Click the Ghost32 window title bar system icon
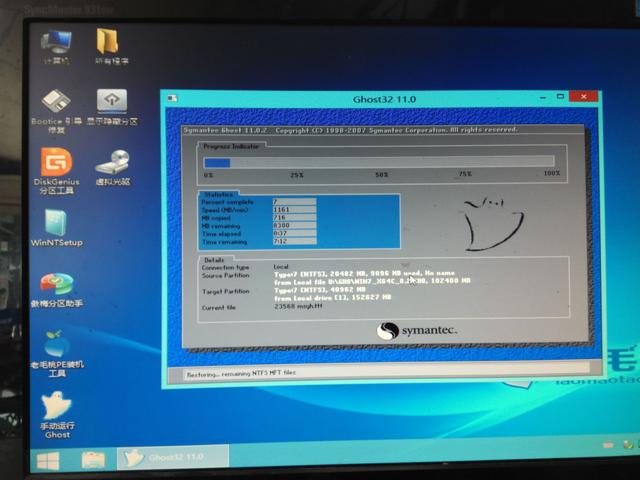Screen dimensions: 640x480 tap(172, 98)
